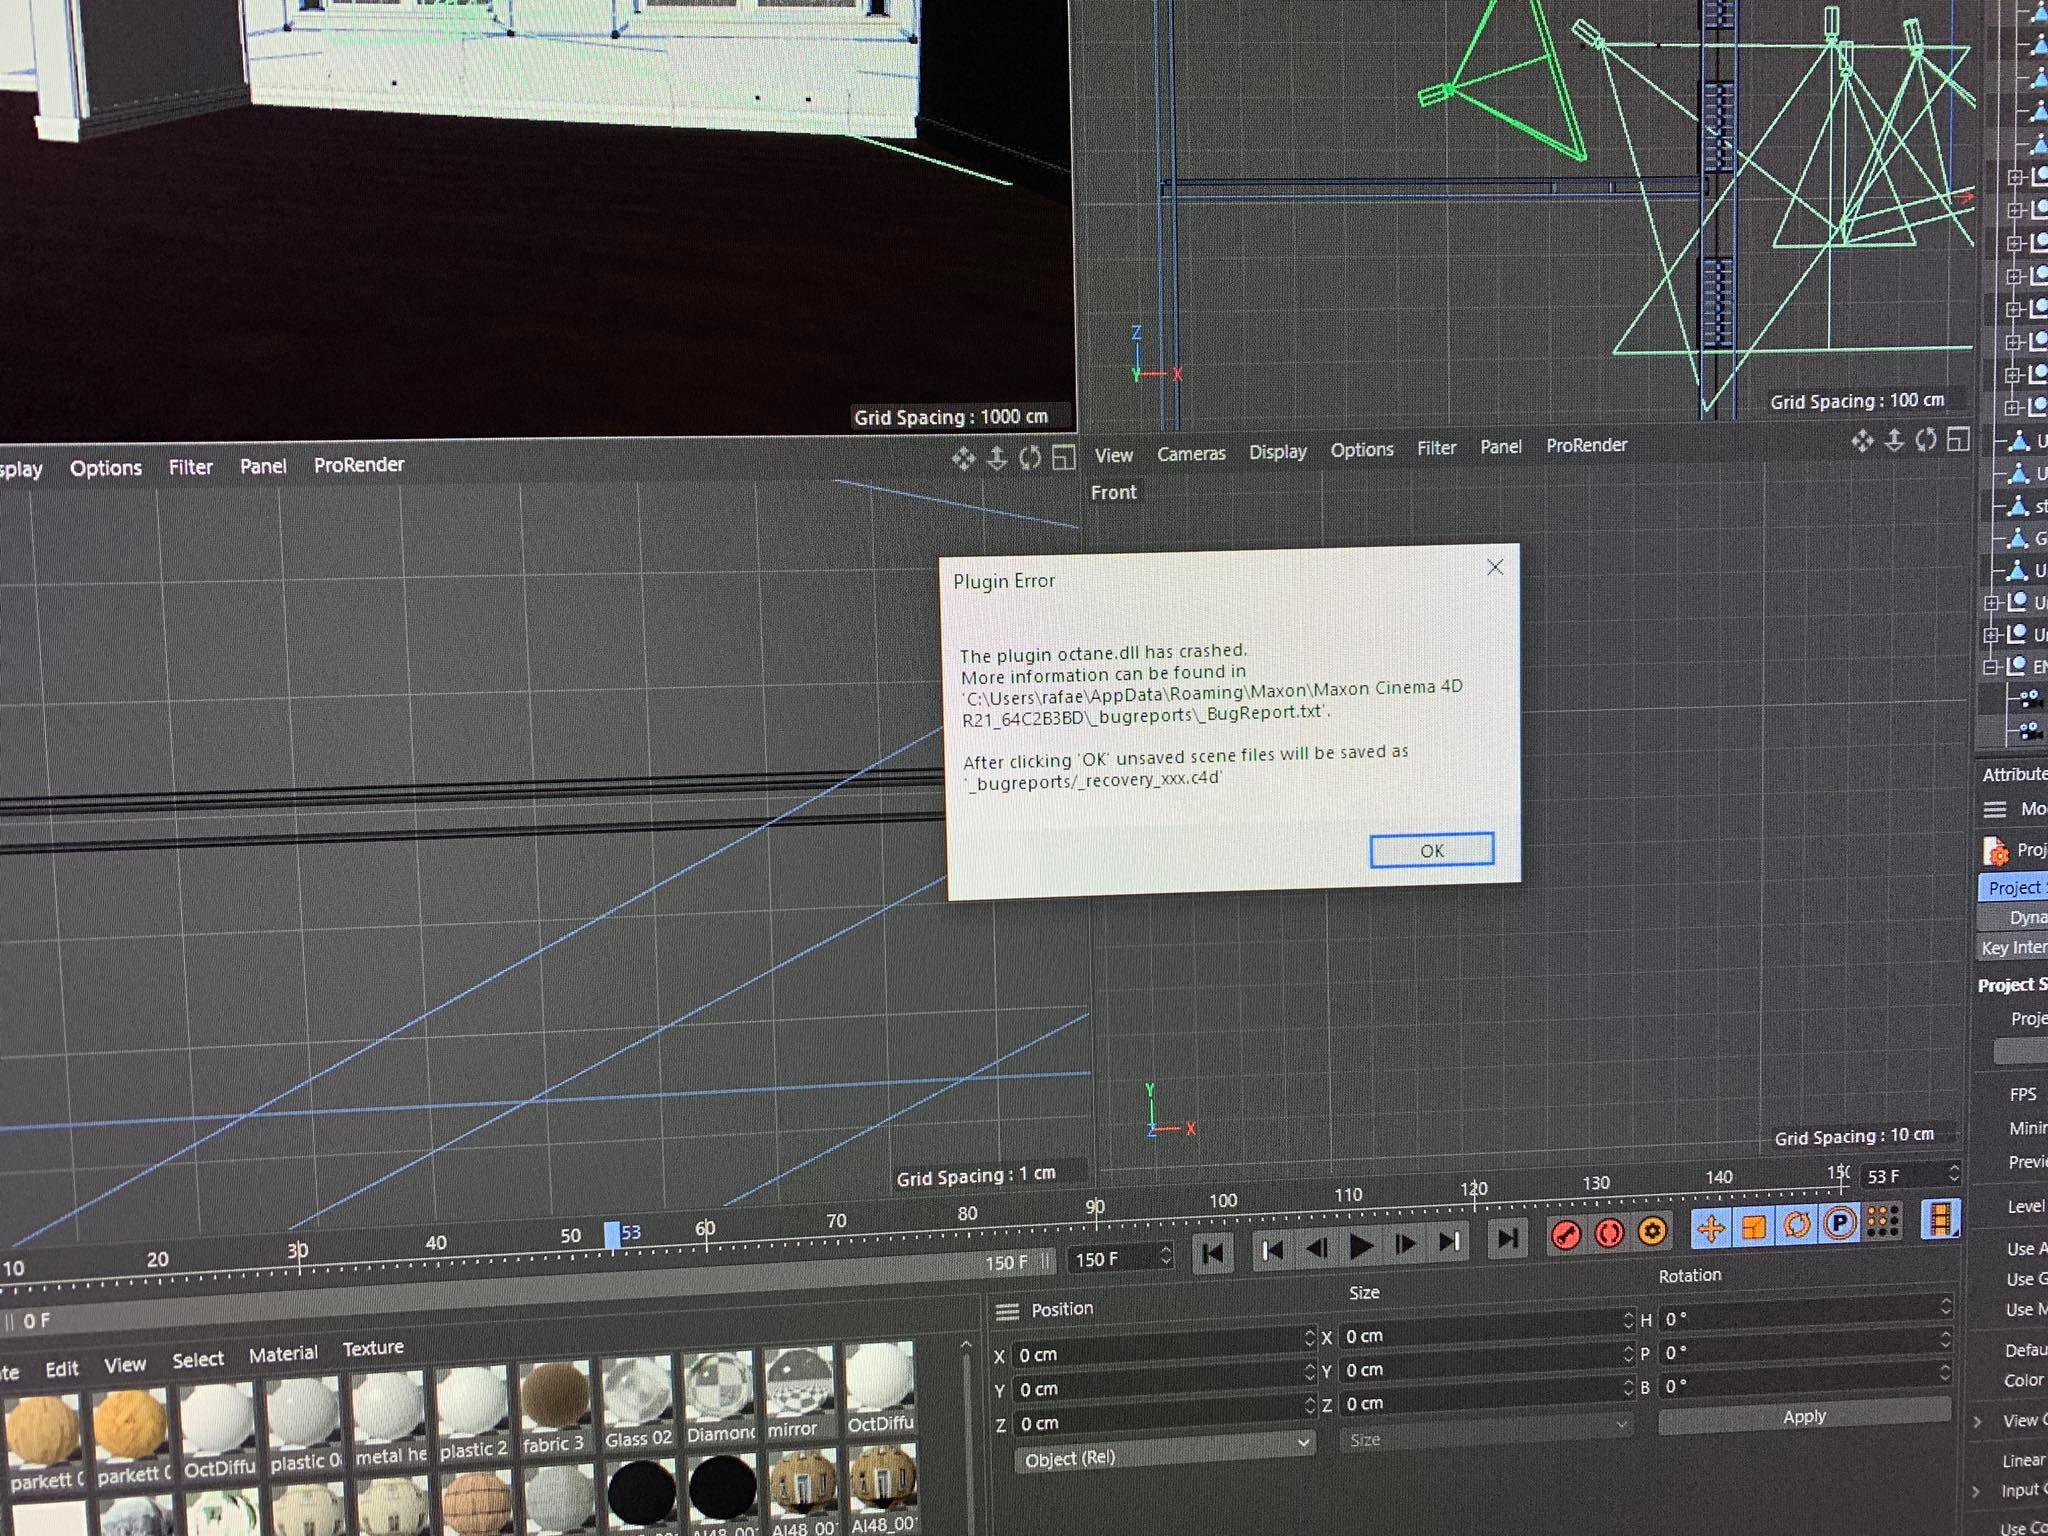Toggle Parameter keyframe recording P icon
Viewport: 2048px width, 1536px height.
click(x=1840, y=1222)
